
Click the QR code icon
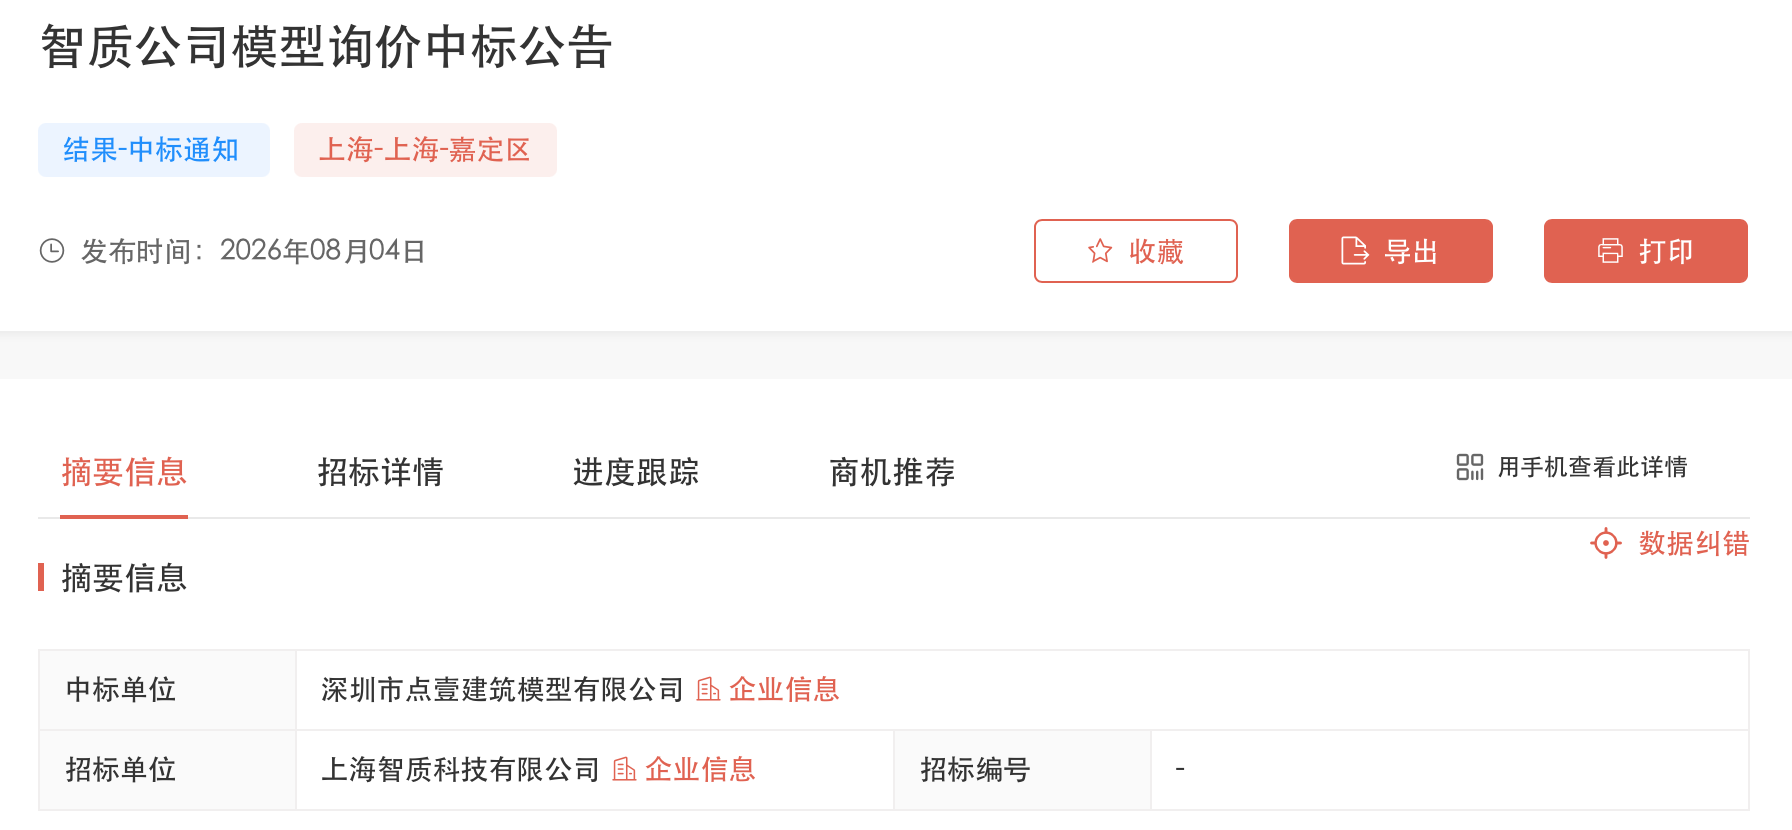tap(1470, 467)
